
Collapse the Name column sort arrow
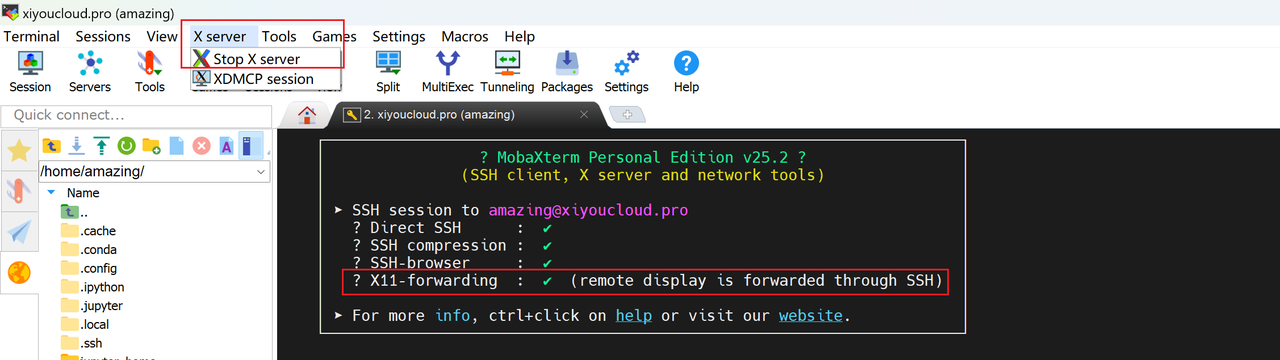point(51,192)
